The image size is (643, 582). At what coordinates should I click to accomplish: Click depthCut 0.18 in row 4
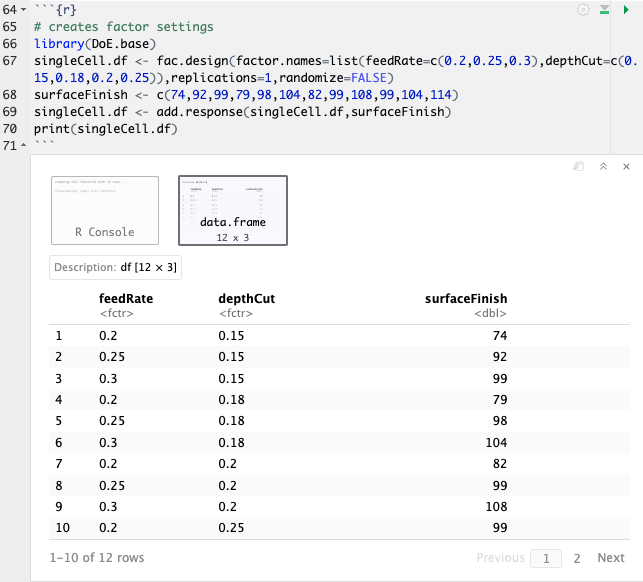(231, 399)
